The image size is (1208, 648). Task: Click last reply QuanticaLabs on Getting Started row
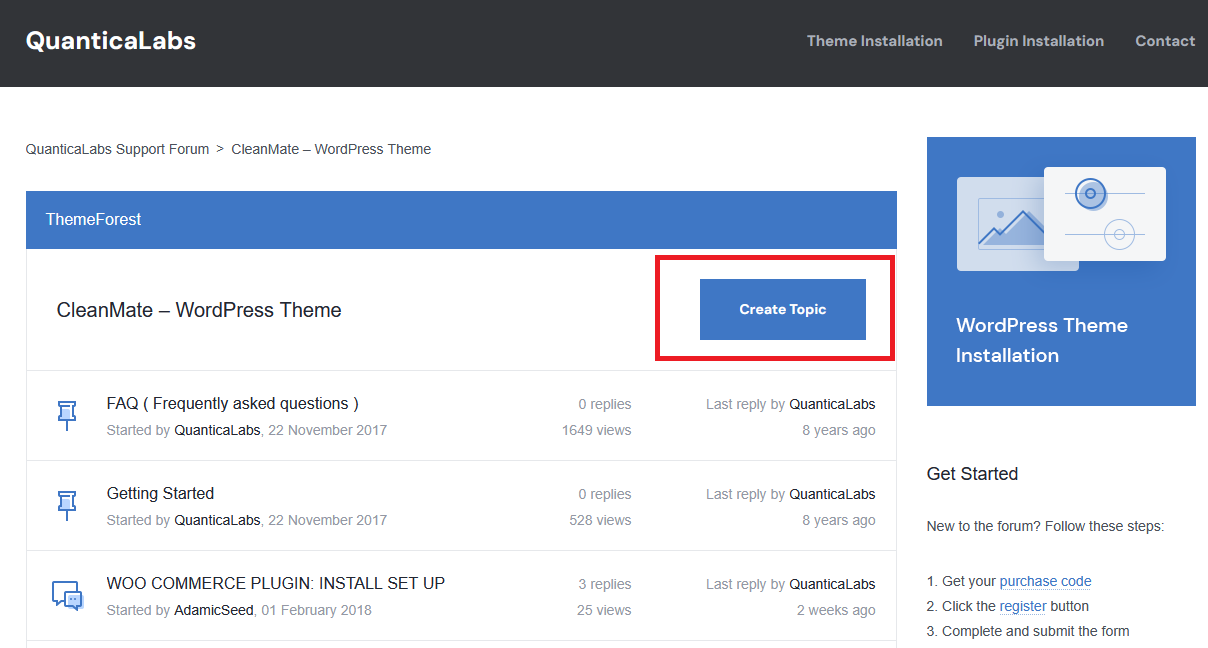[x=832, y=494]
